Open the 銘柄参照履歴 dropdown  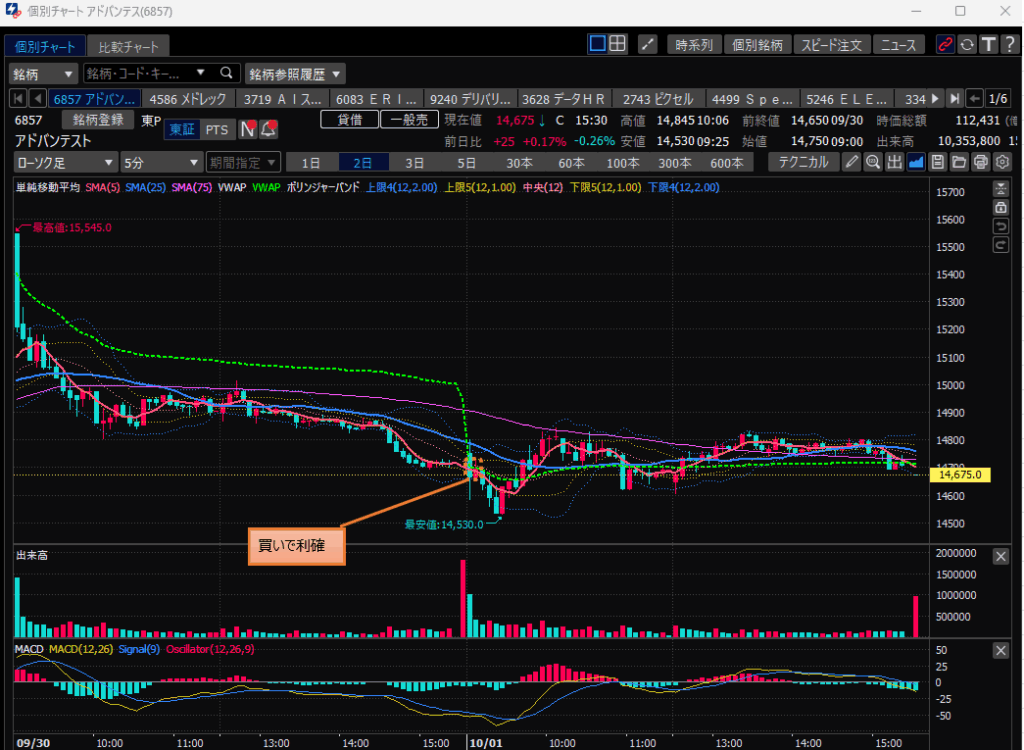pos(295,73)
